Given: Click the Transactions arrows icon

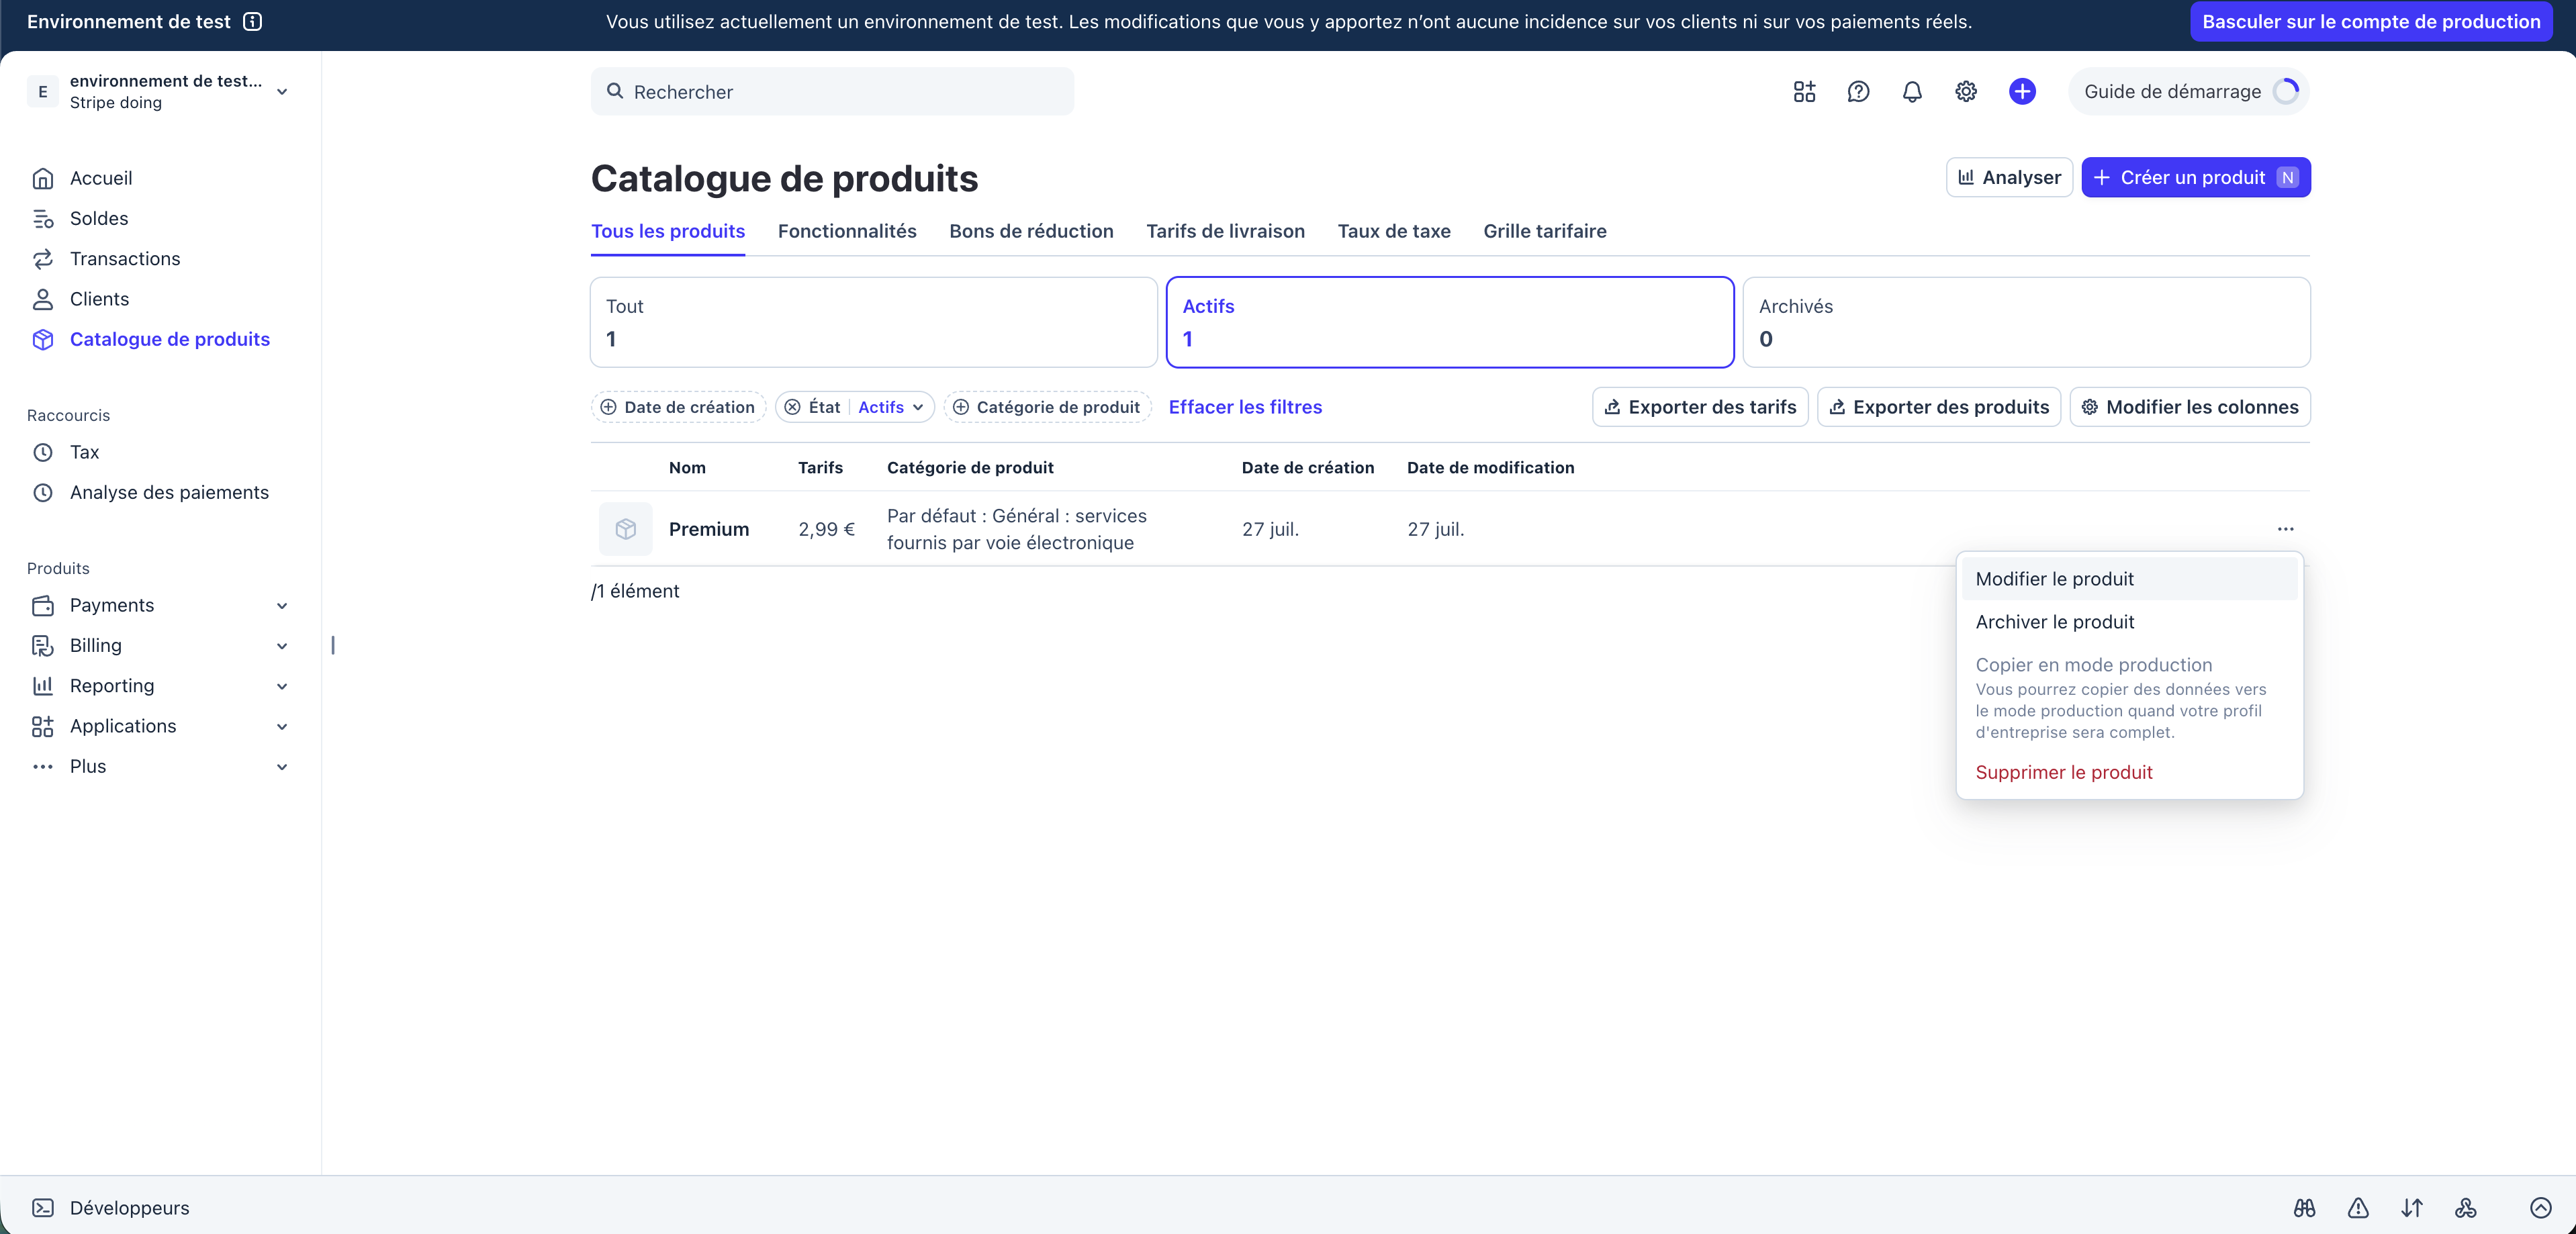Looking at the screenshot, I should point(43,259).
